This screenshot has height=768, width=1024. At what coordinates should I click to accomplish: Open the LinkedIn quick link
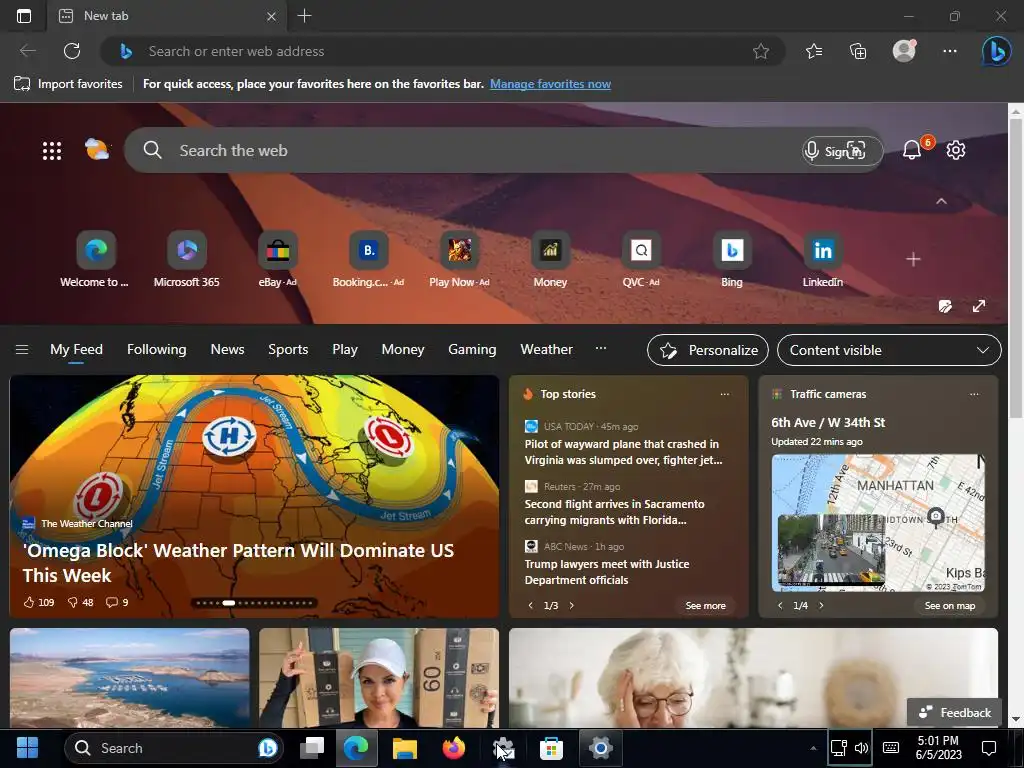click(x=822, y=259)
